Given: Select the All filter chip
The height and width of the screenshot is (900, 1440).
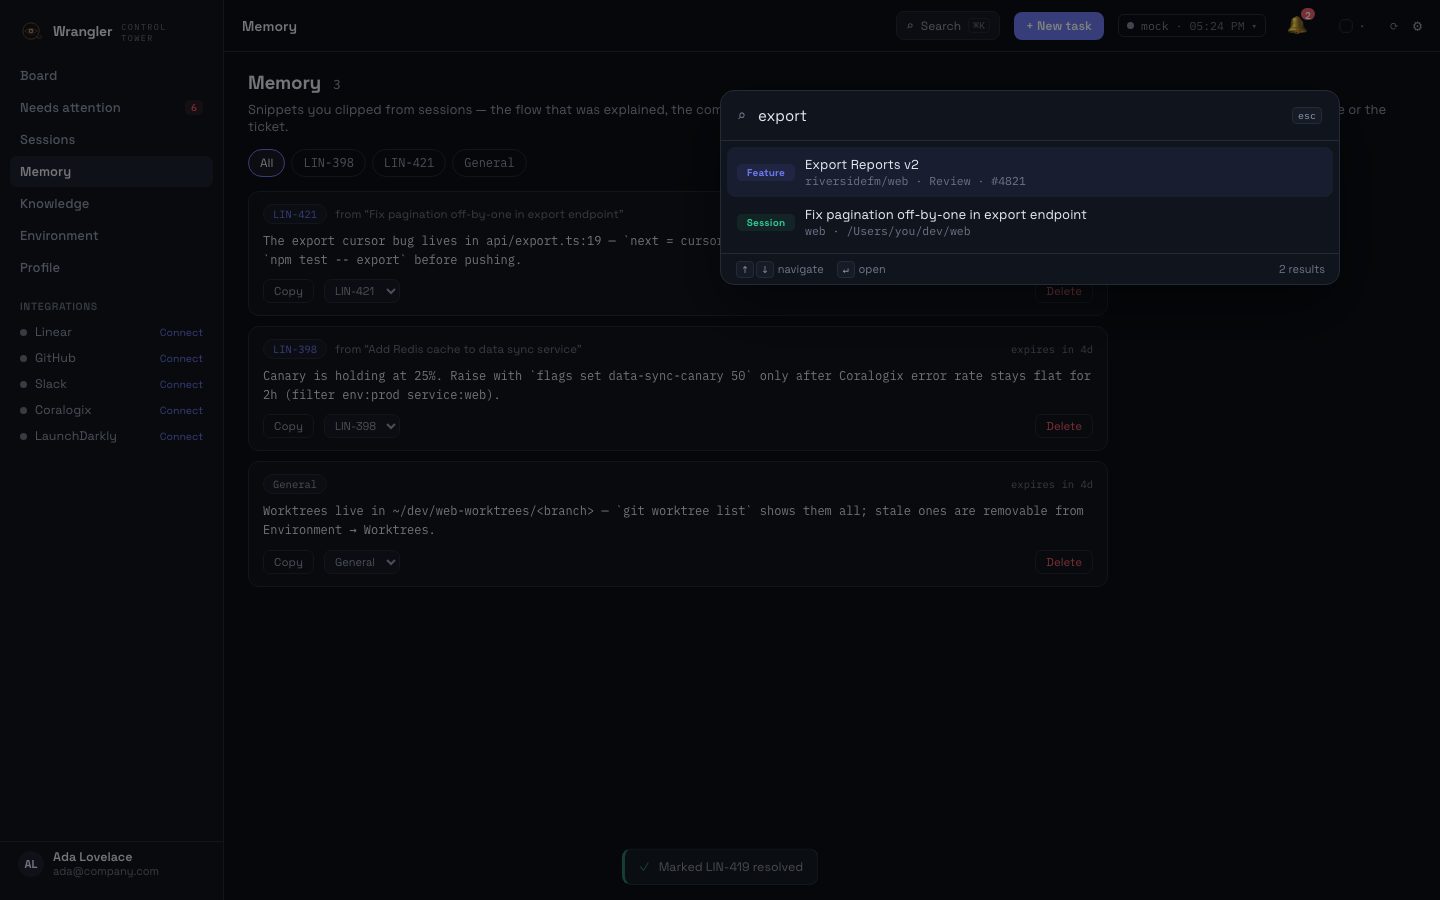Looking at the screenshot, I should click(x=266, y=163).
